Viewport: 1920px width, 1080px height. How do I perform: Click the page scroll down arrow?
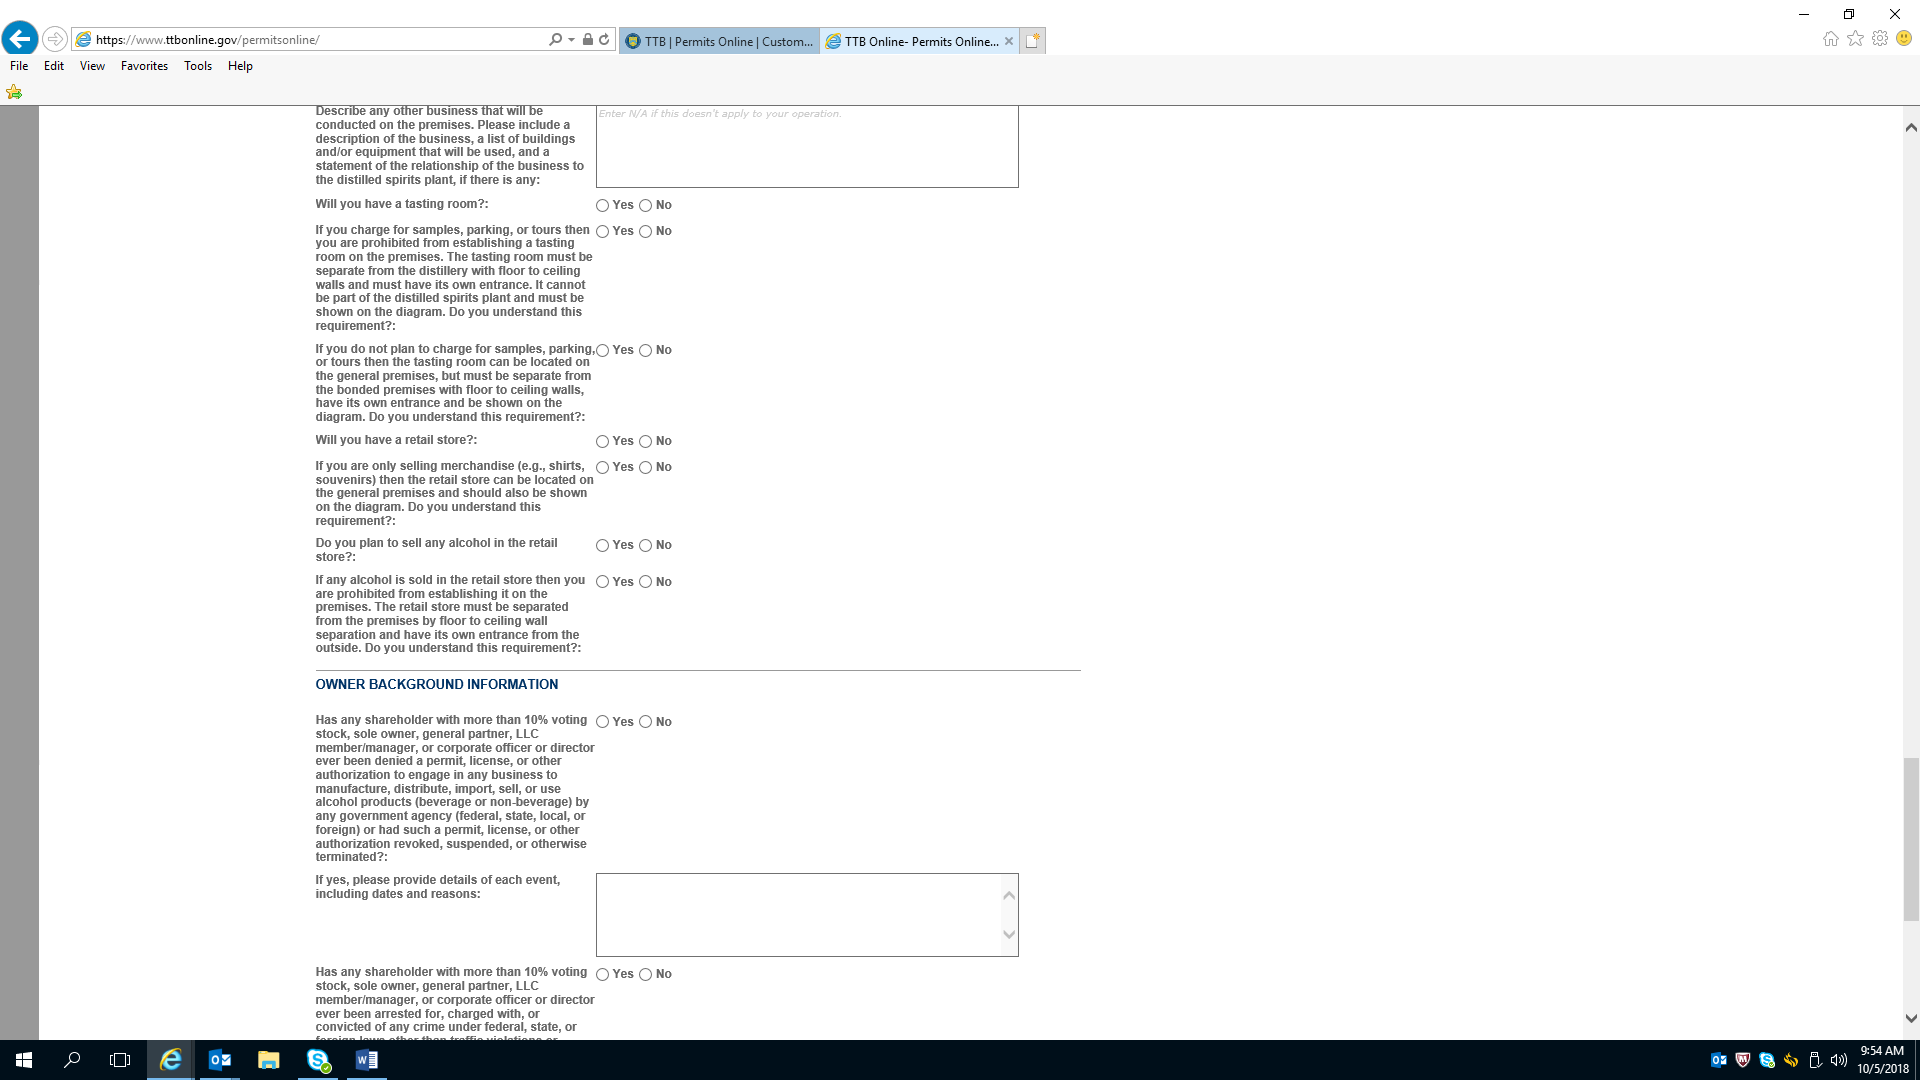tap(1910, 1019)
